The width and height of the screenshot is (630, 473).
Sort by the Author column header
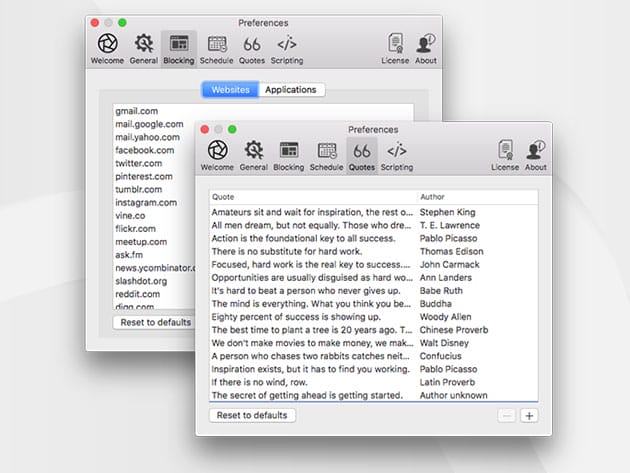click(477, 197)
